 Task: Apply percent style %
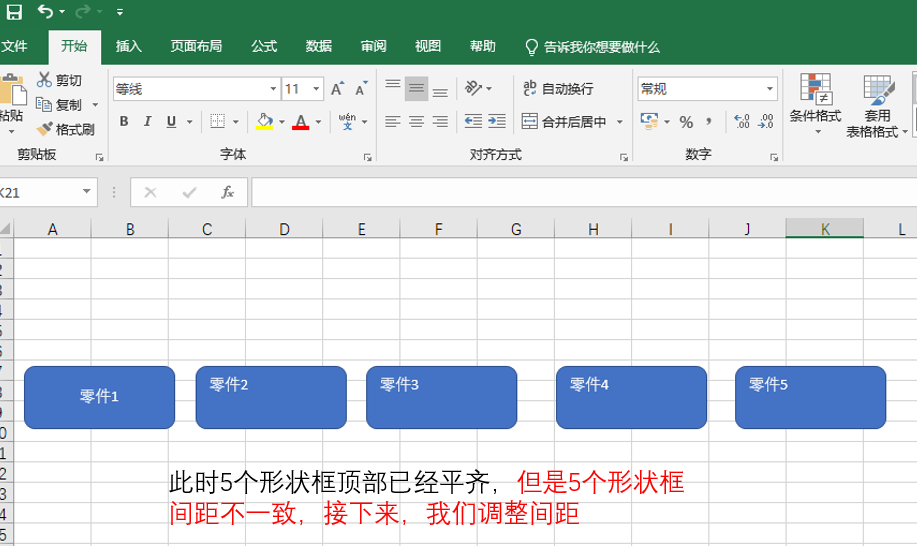tap(686, 122)
